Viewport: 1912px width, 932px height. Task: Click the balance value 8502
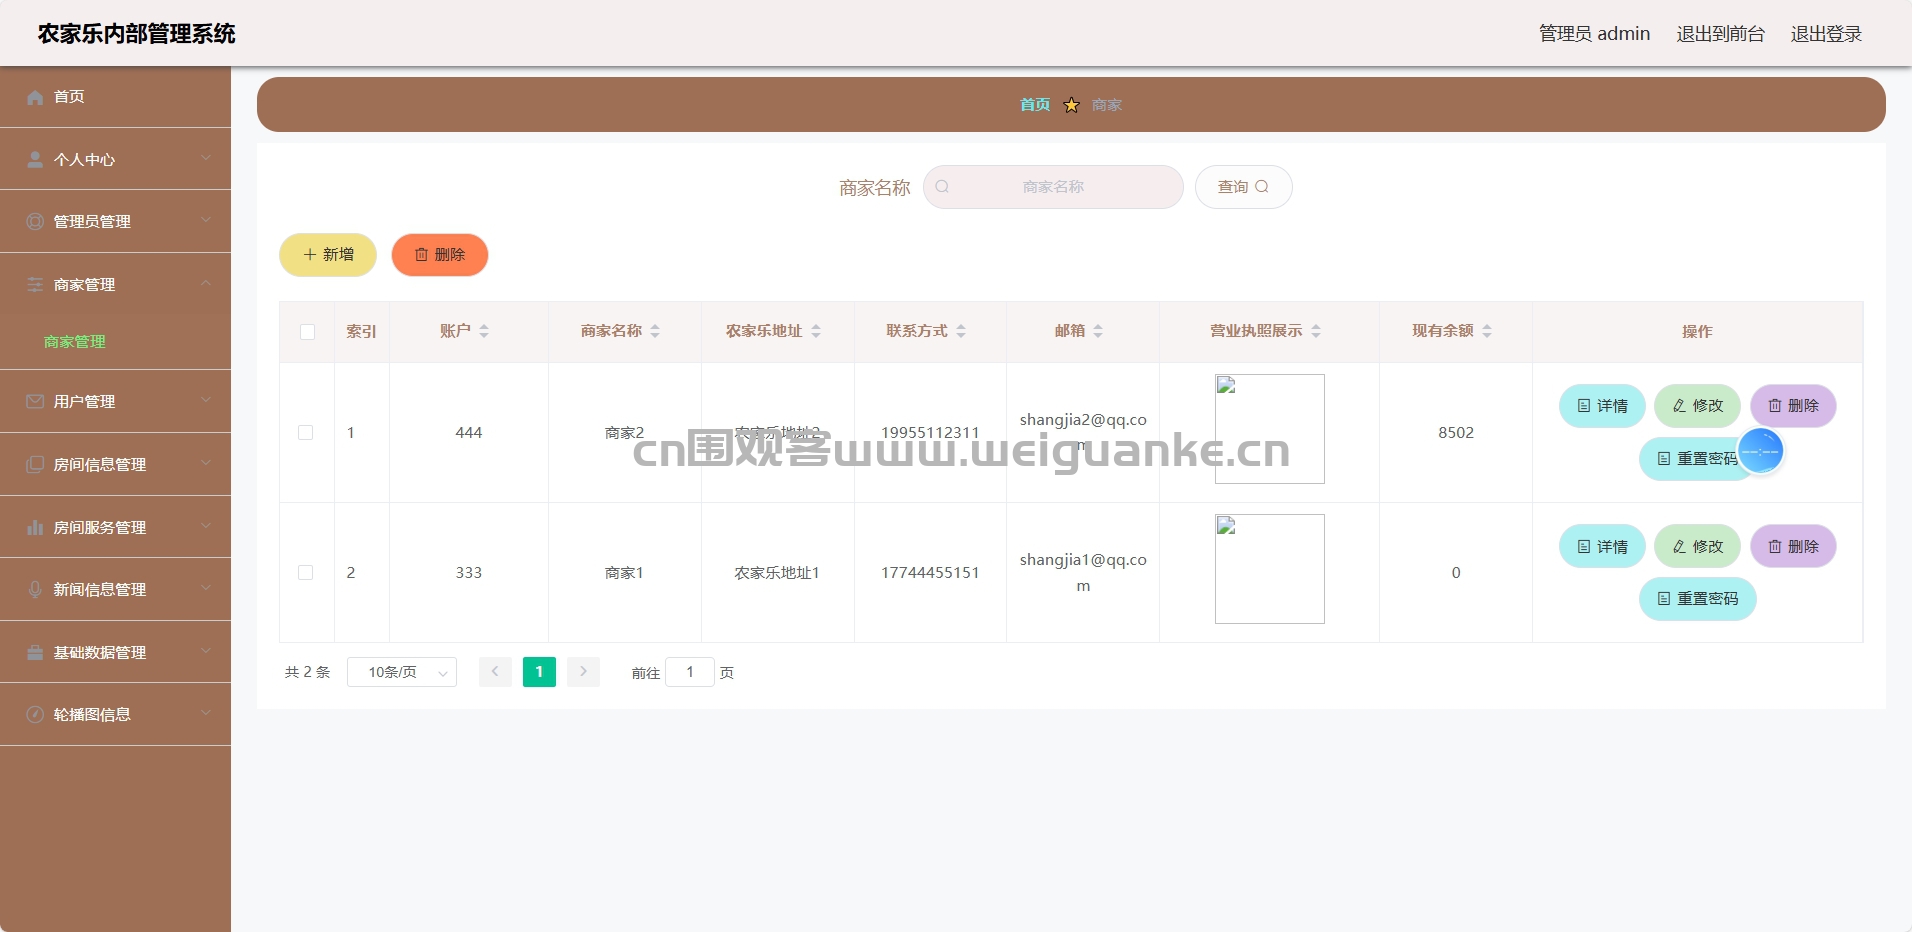click(x=1456, y=433)
